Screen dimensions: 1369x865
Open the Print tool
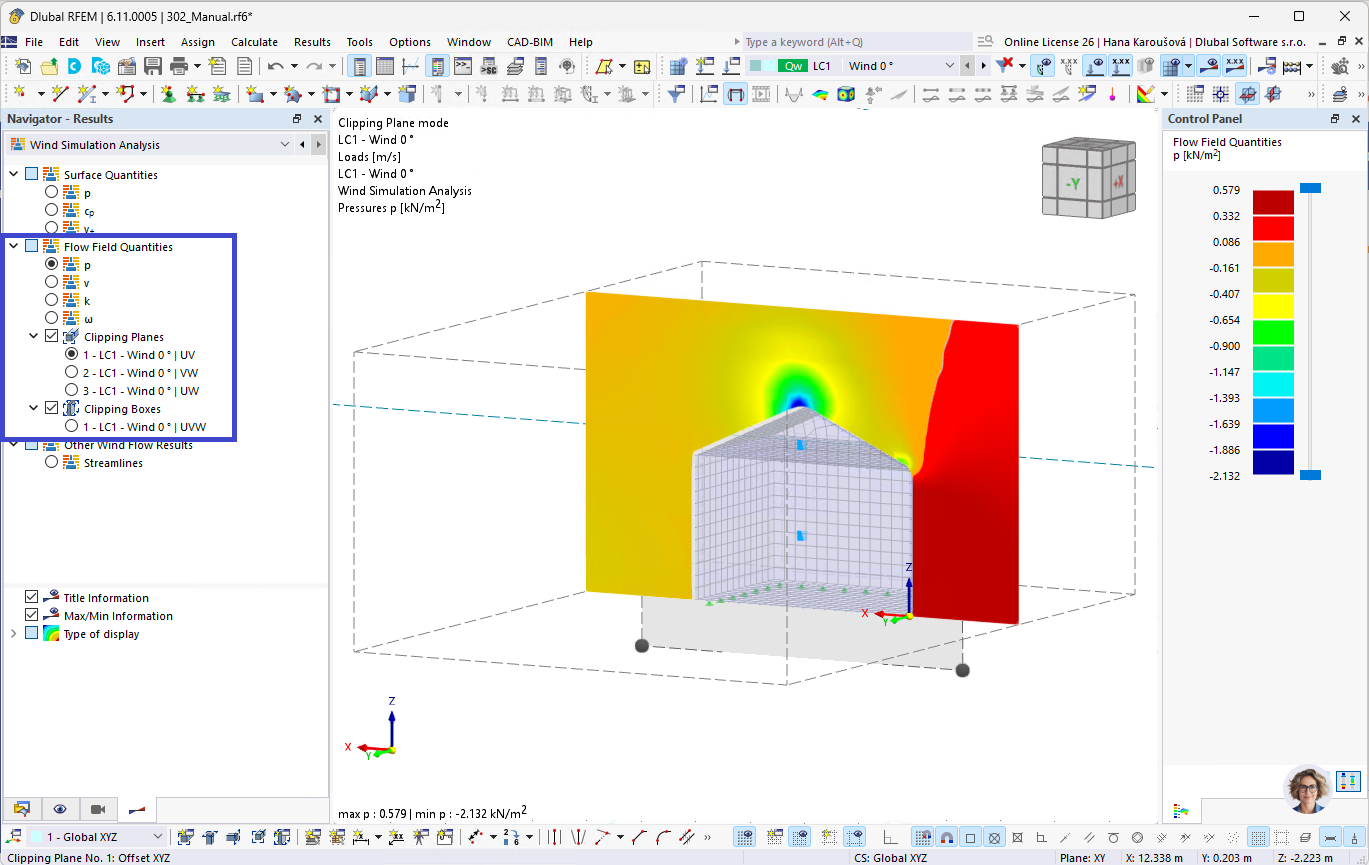pyautogui.click(x=180, y=64)
